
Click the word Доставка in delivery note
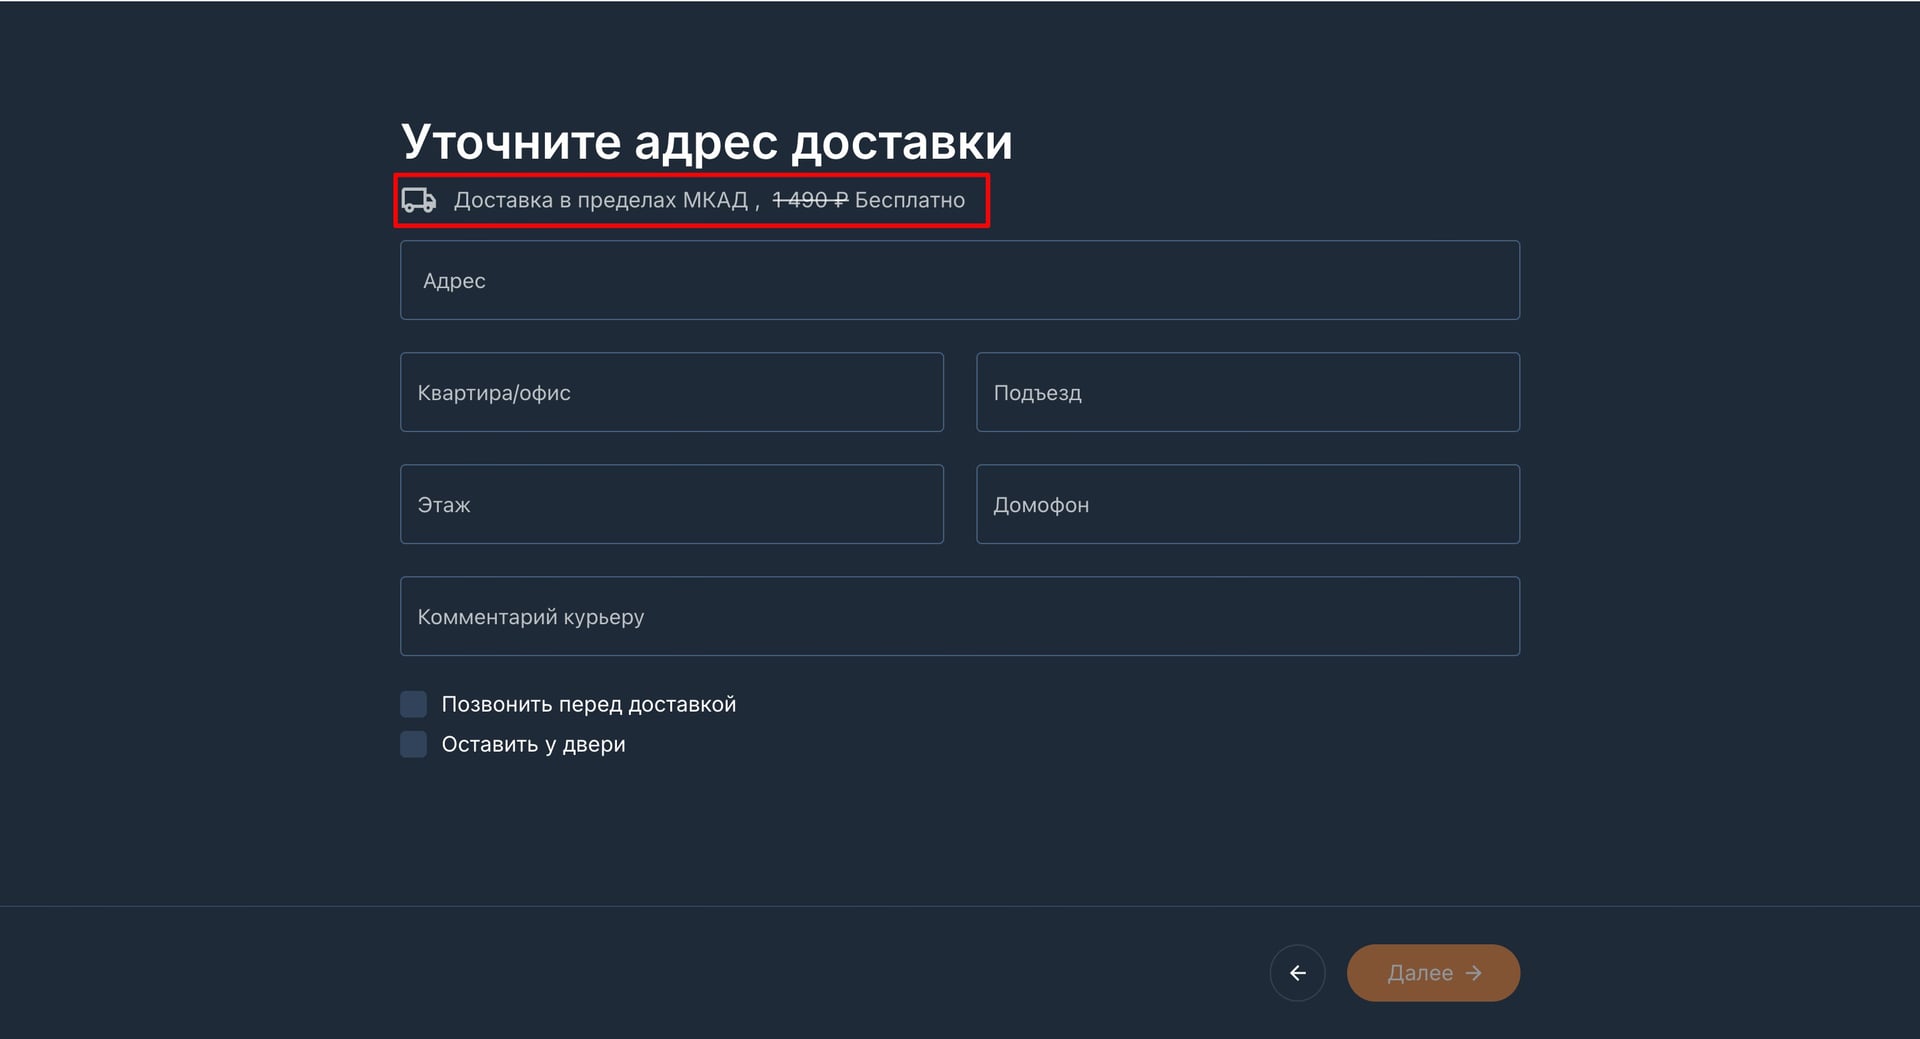tap(503, 200)
